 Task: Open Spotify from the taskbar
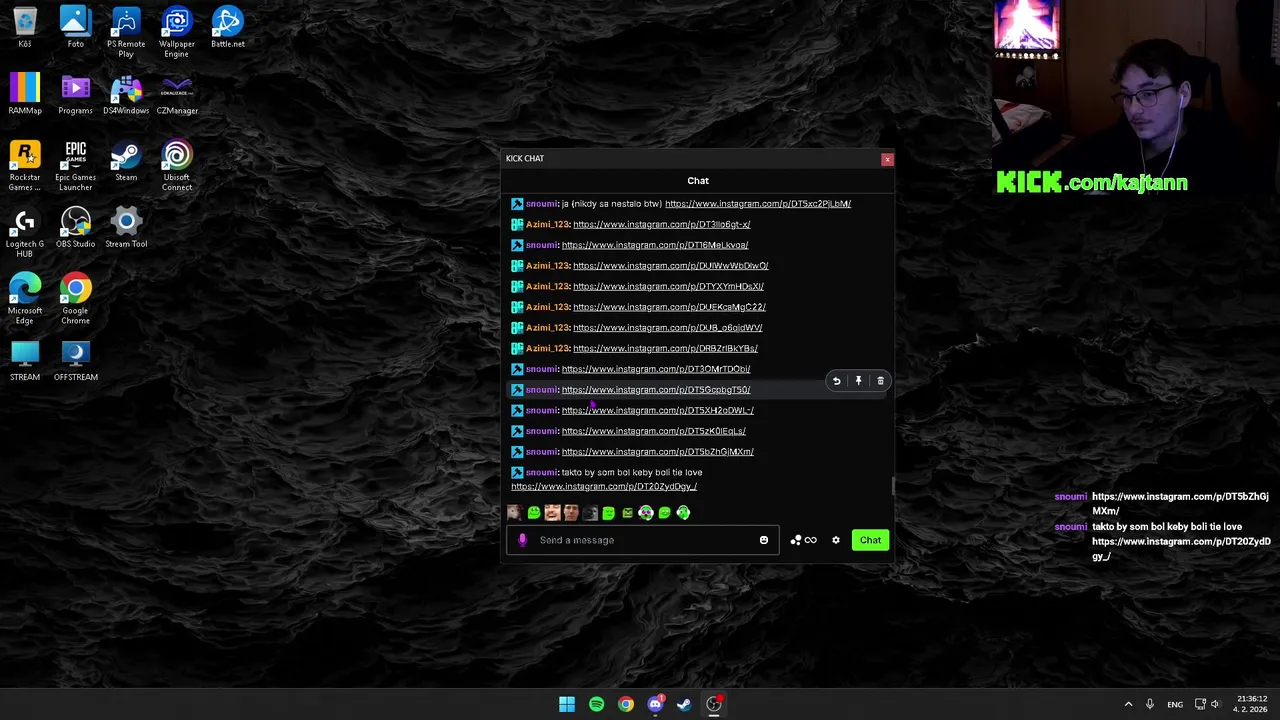point(596,704)
